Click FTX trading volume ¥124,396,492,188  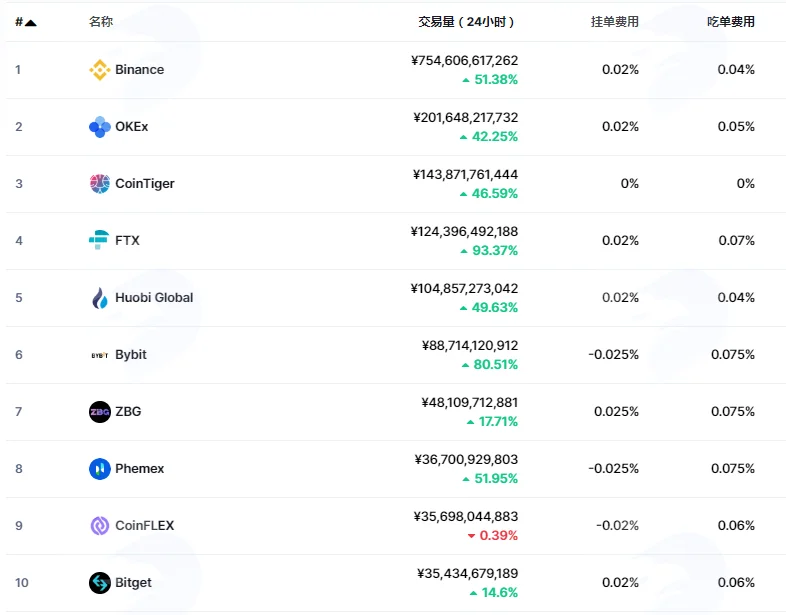point(464,232)
